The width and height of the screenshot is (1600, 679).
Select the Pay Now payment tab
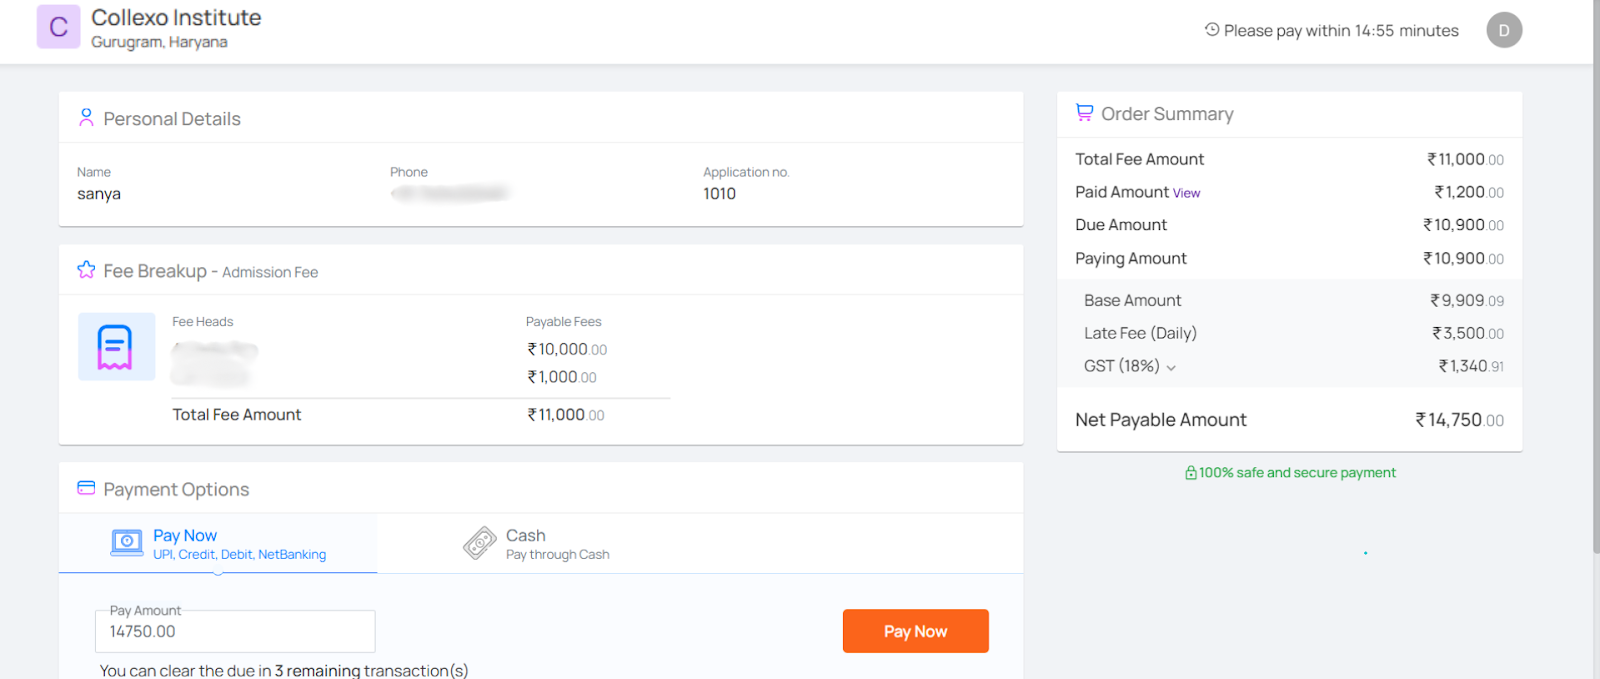218,544
